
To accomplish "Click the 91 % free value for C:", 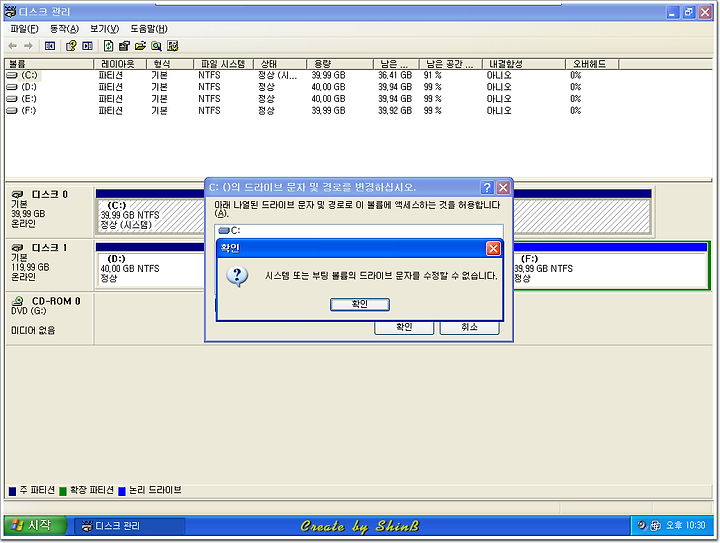I will click(433, 75).
